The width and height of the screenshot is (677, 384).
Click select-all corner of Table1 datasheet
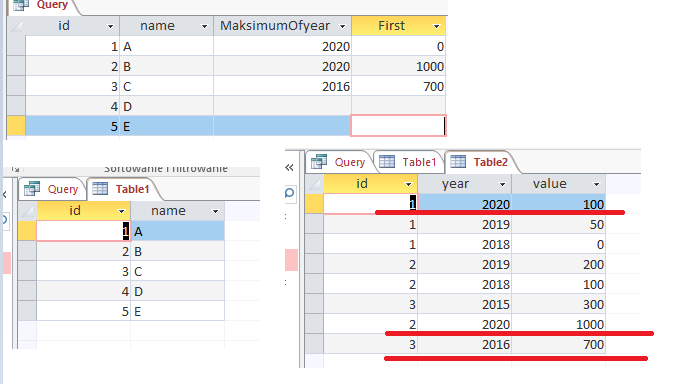[27, 211]
